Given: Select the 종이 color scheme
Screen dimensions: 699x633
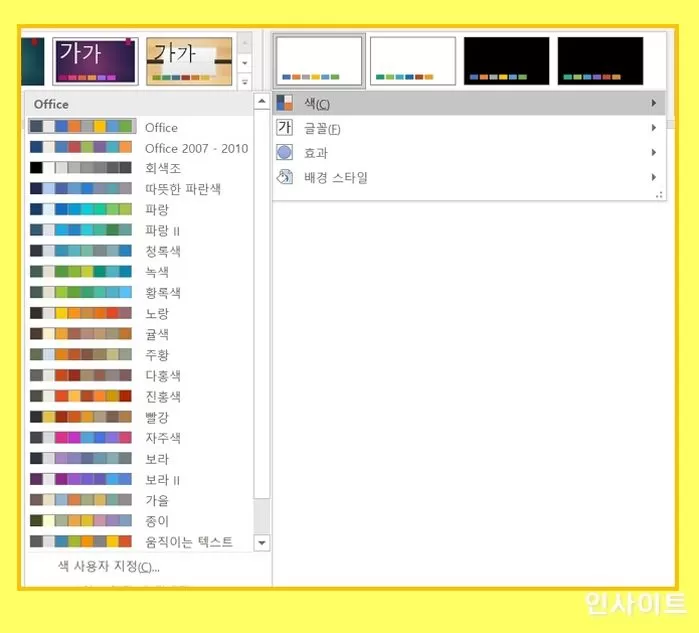Looking at the screenshot, I should (140, 521).
